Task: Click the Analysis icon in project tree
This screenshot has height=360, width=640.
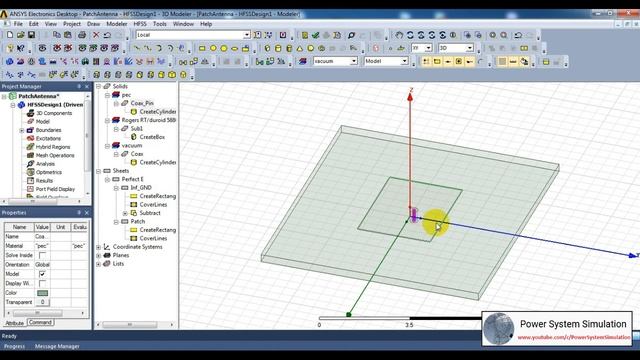Action: 30,164
